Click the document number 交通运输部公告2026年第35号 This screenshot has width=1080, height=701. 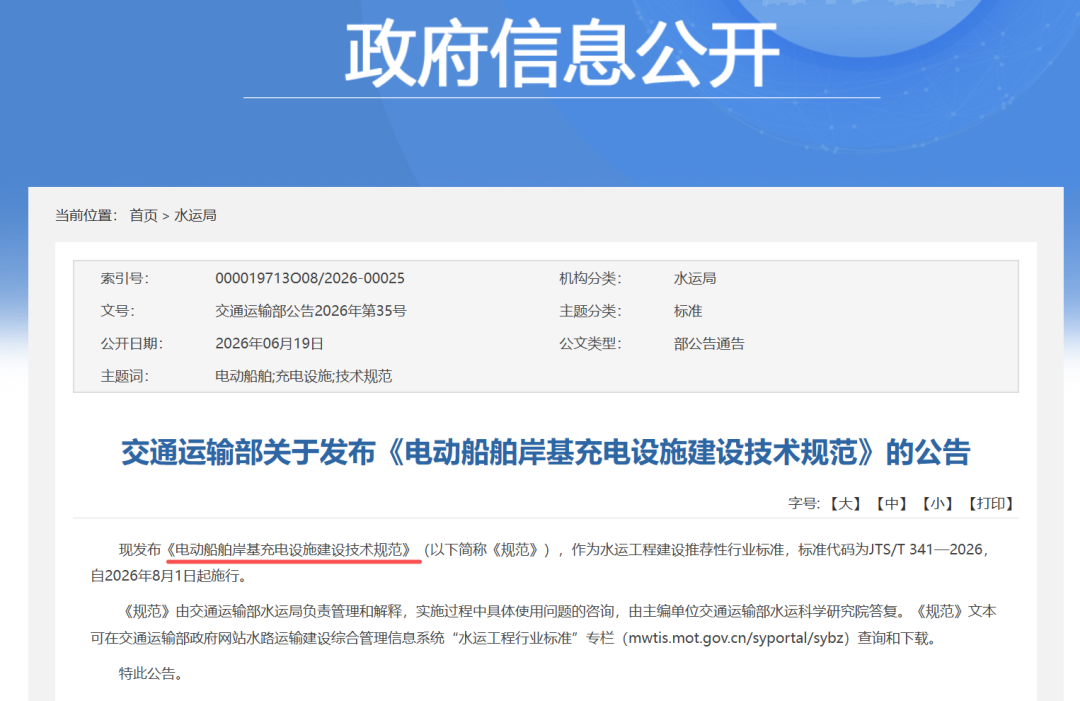coord(311,311)
